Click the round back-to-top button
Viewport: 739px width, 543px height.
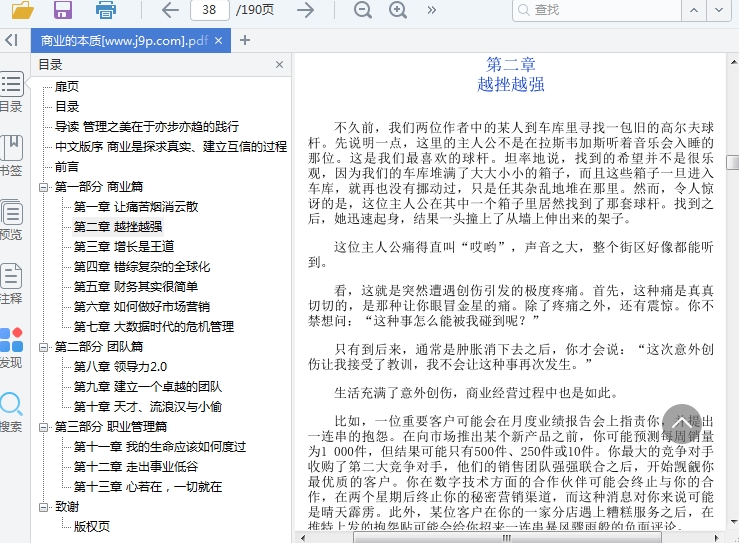point(682,423)
